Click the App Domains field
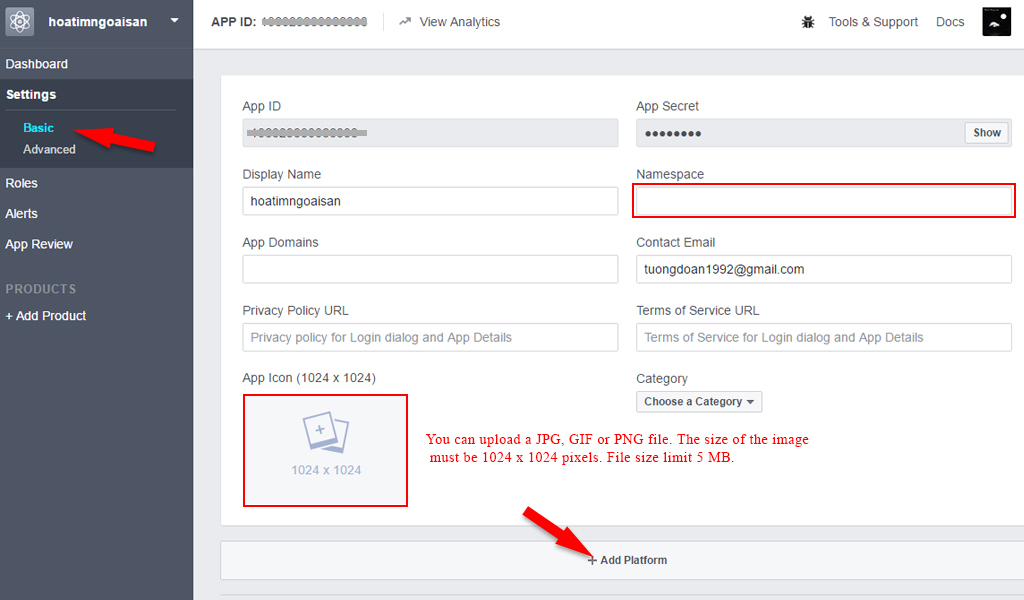The image size is (1024, 600). [430, 269]
